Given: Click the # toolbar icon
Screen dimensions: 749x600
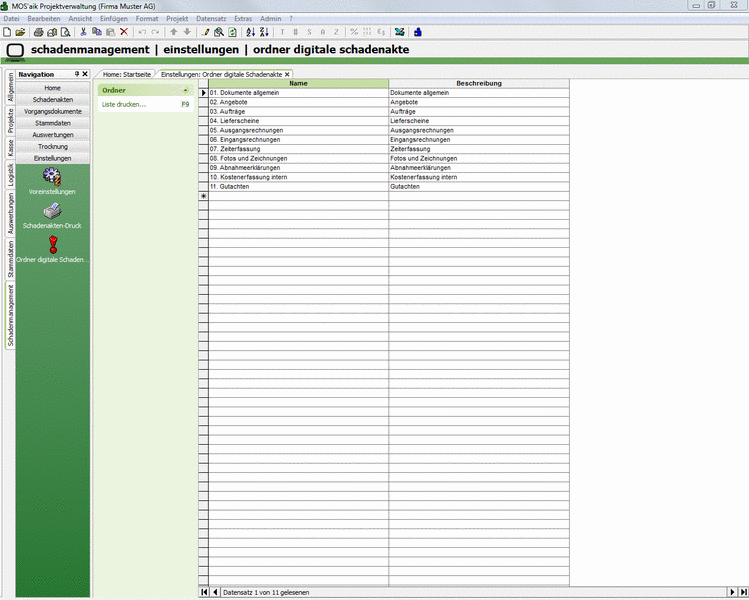Looking at the screenshot, I should (296, 32).
